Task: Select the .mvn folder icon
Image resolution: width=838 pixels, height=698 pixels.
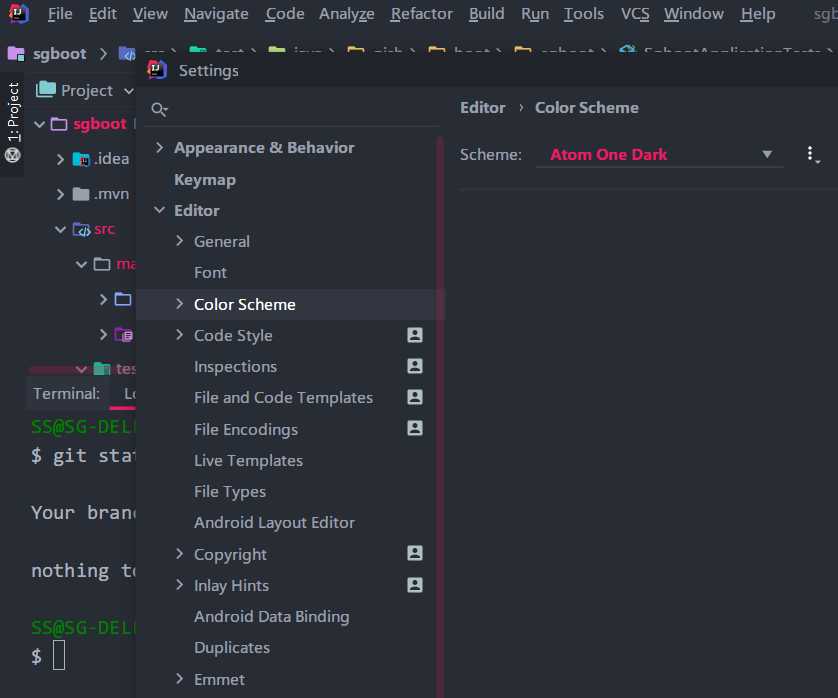Action: coord(81,194)
